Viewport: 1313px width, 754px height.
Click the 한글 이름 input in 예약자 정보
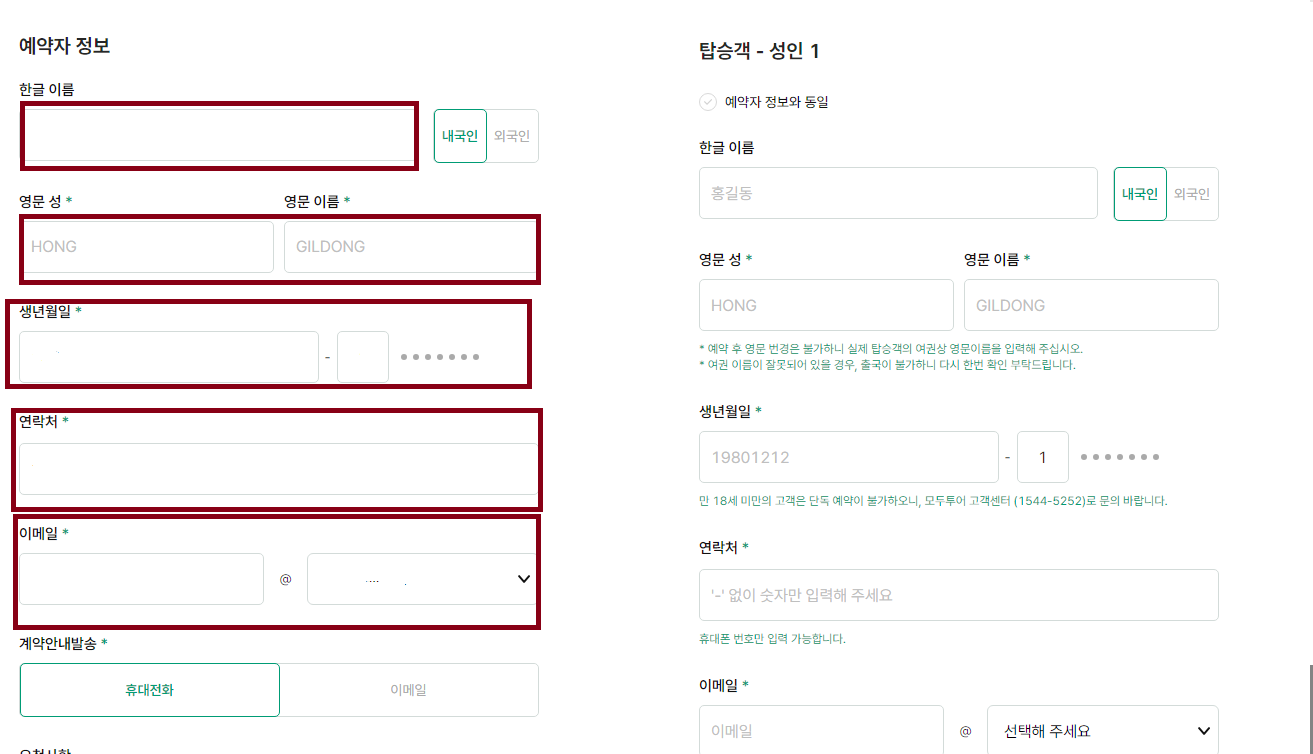click(x=218, y=136)
